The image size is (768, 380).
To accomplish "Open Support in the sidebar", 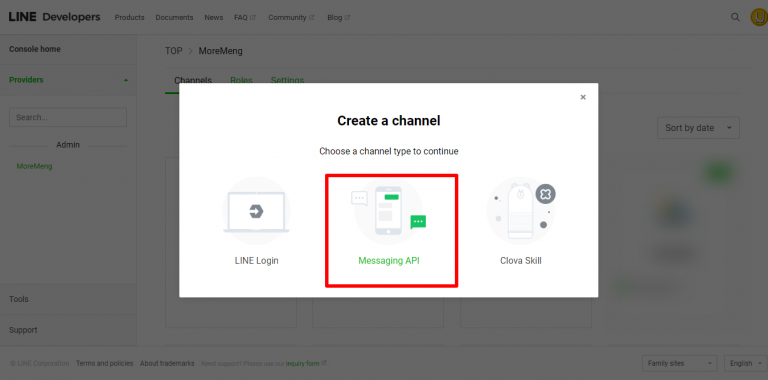I will point(23,330).
